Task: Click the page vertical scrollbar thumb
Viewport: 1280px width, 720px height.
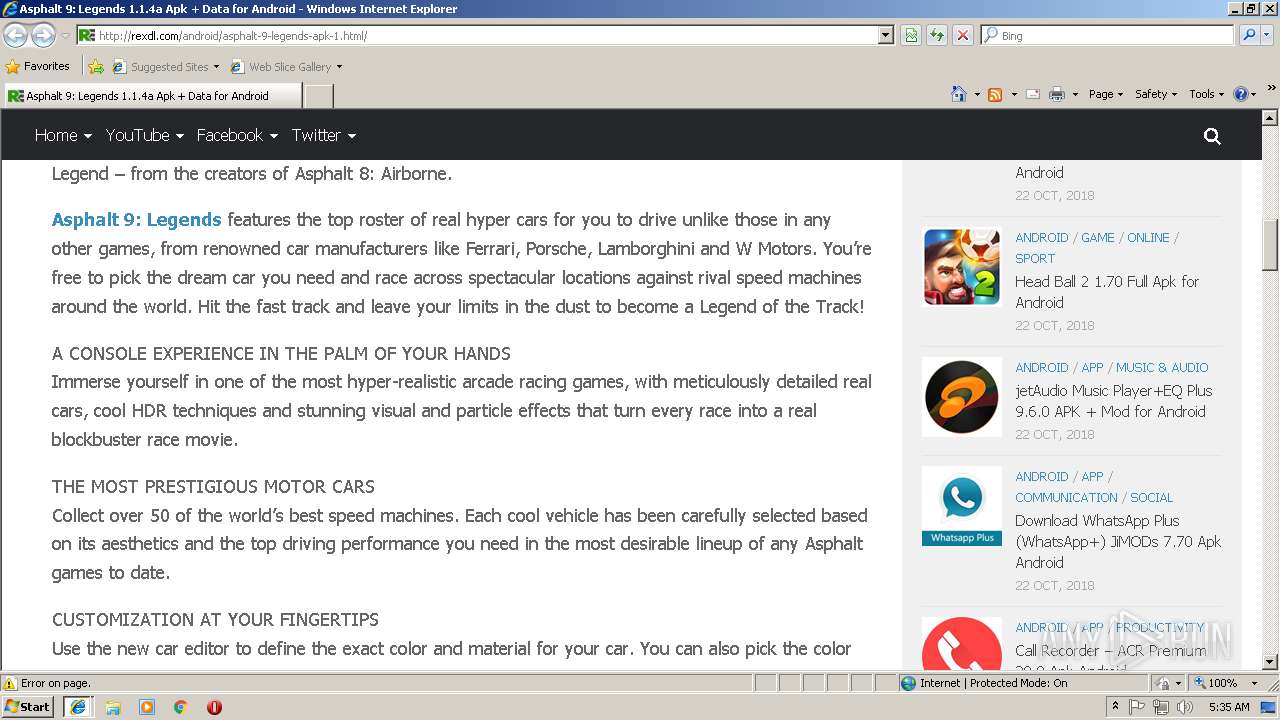Action: [1270, 245]
